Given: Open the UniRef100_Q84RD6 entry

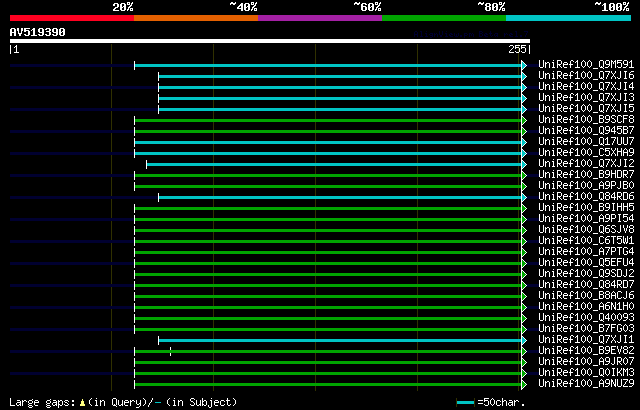Looking at the screenshot, I should click(x=586, y=197).
